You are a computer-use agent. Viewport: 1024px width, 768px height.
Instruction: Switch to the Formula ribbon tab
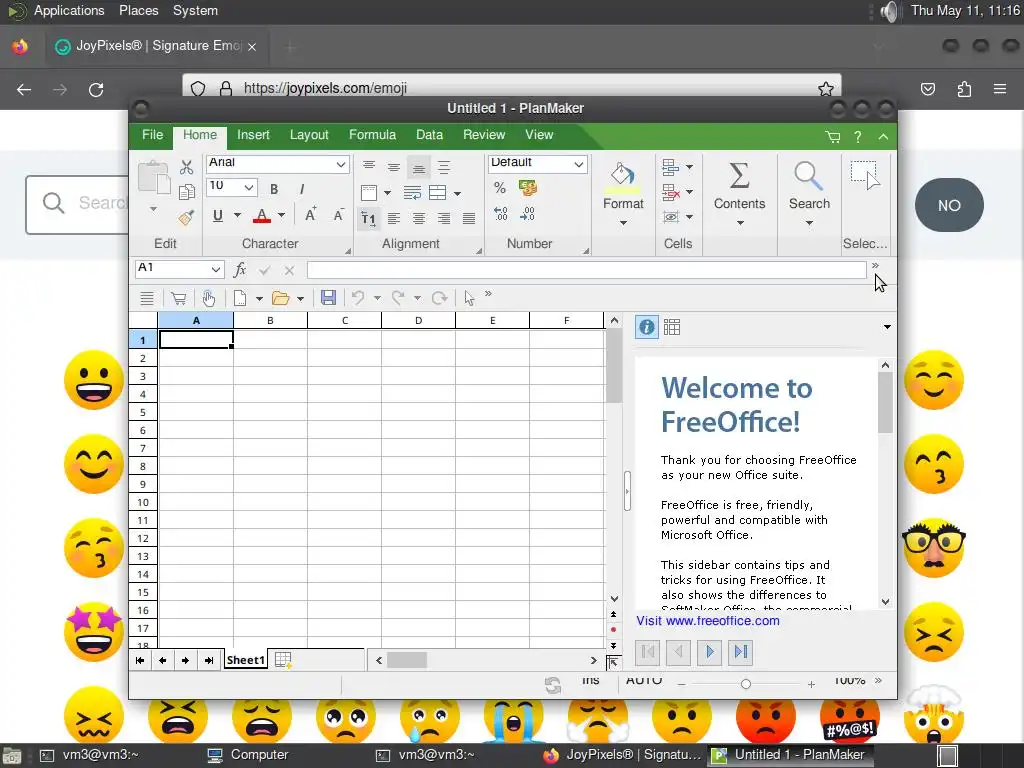coord(372,135)
